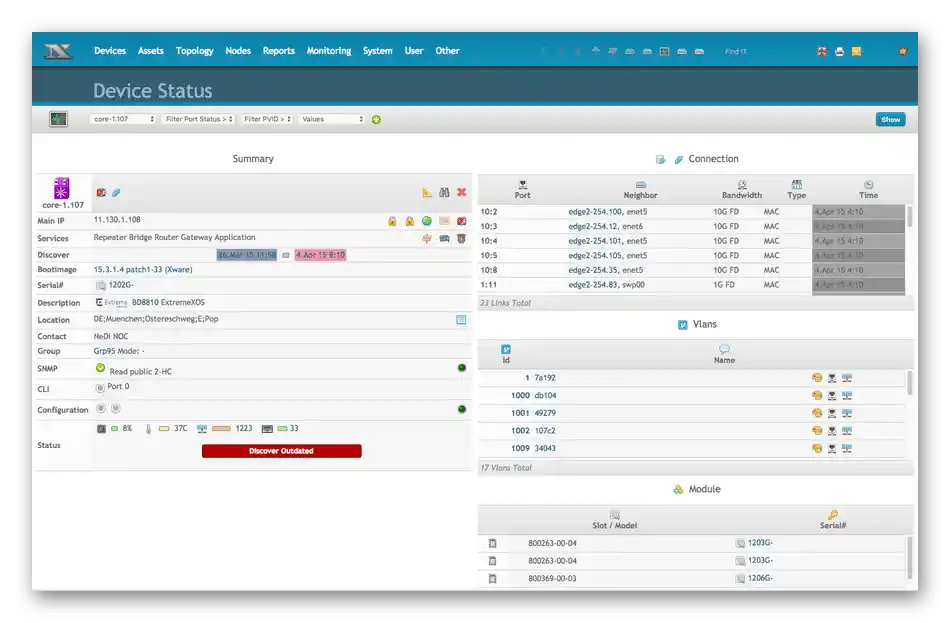Click the shield icon in Services row
The width and height of the screenshot is (950, 623).
461,239
